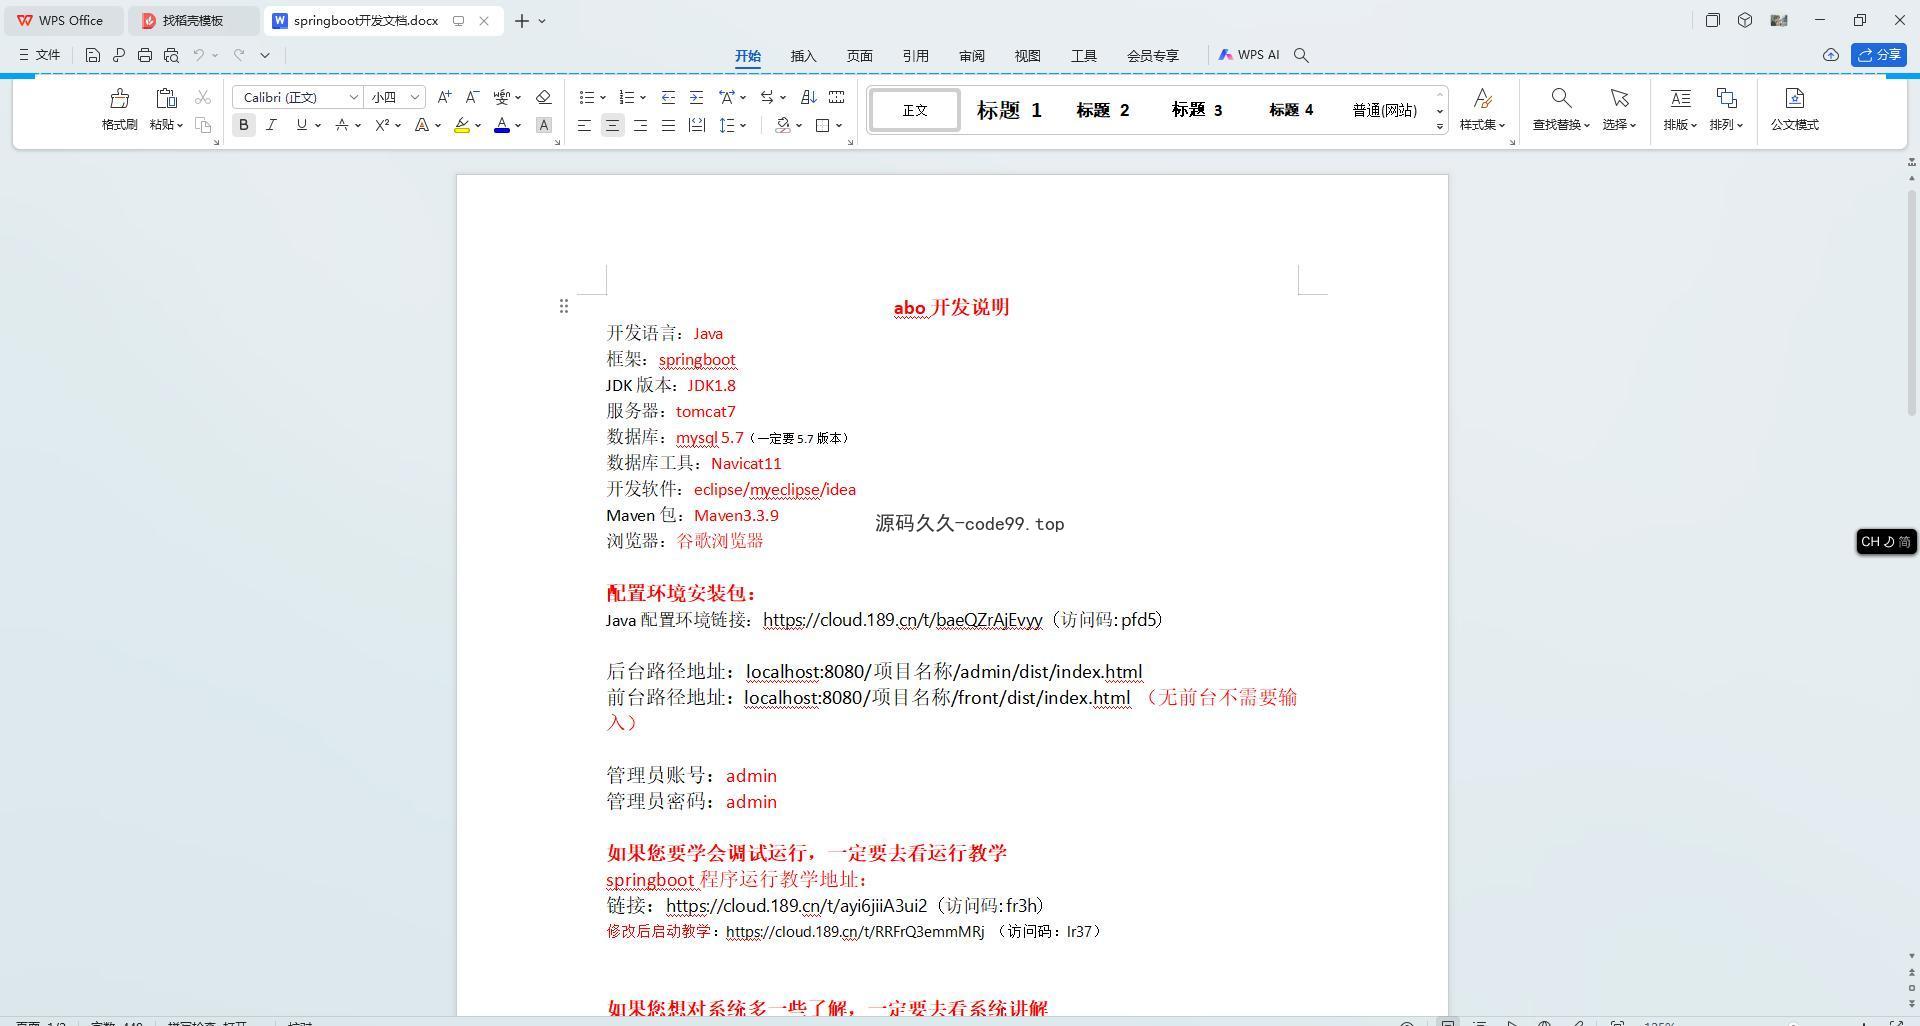Image resolution: width=1920 pixels, height=1026 pixels.
Task: Align text right
Action: pos(640,125)
